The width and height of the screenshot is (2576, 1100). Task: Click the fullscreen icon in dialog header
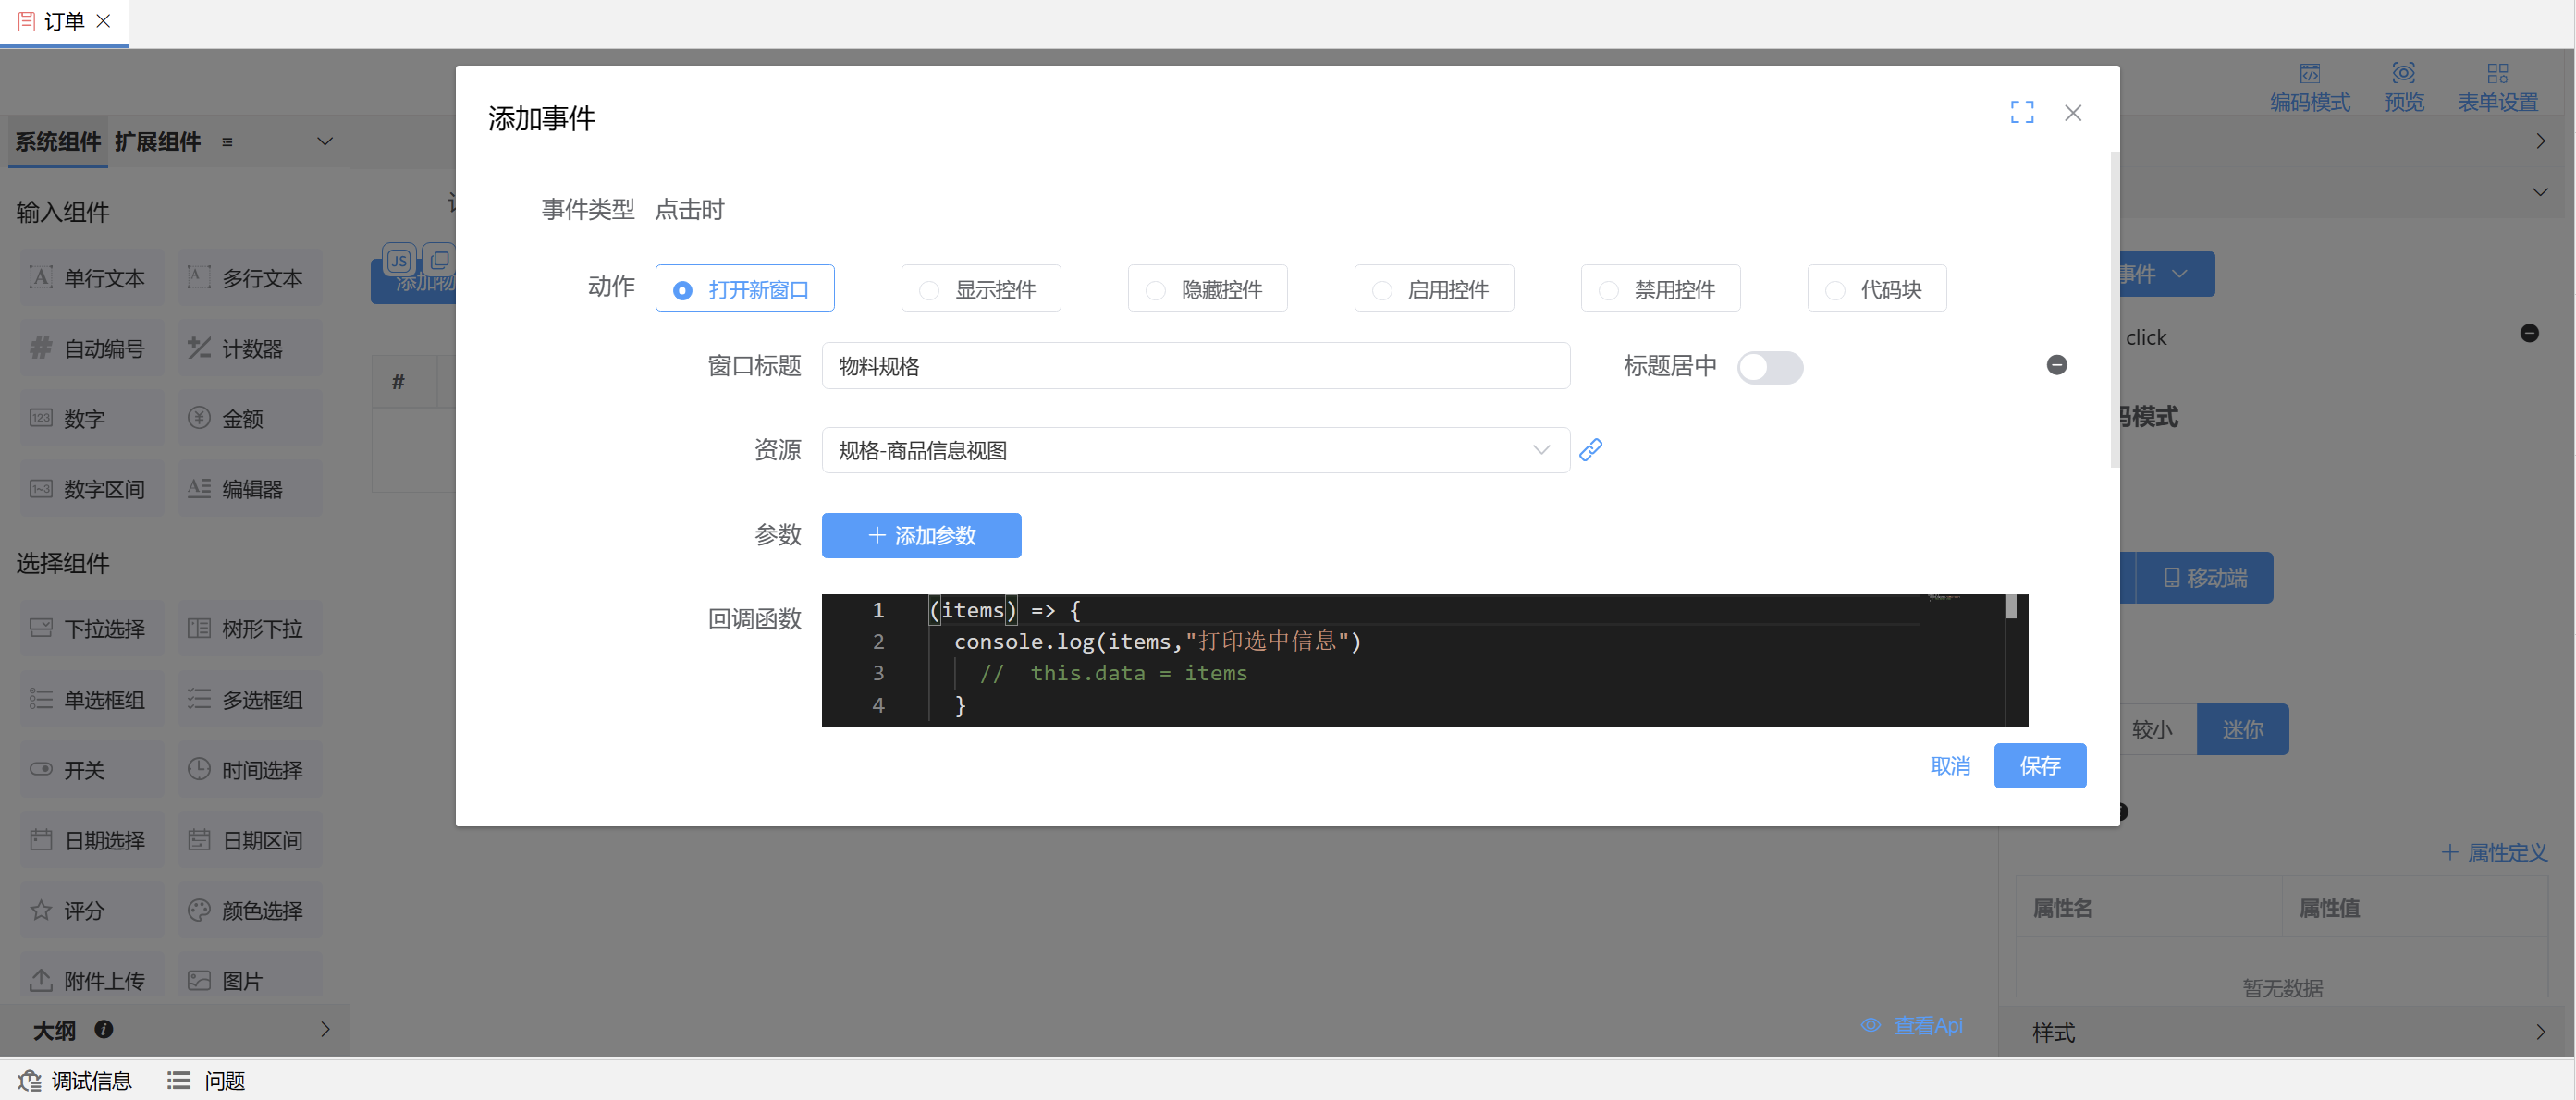coord(2021,112)
